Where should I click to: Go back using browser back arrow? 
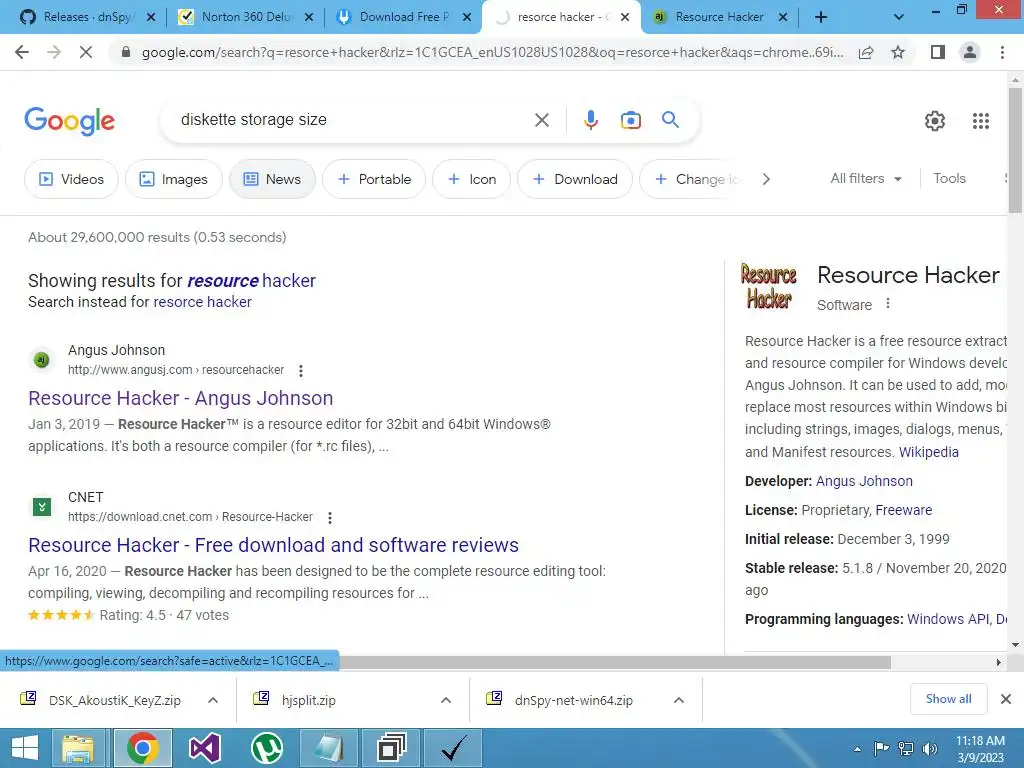coord(22,52)
